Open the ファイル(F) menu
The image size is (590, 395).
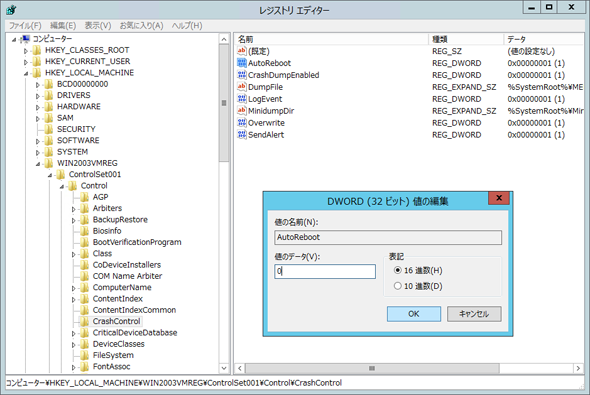click(x=25, y=25)
